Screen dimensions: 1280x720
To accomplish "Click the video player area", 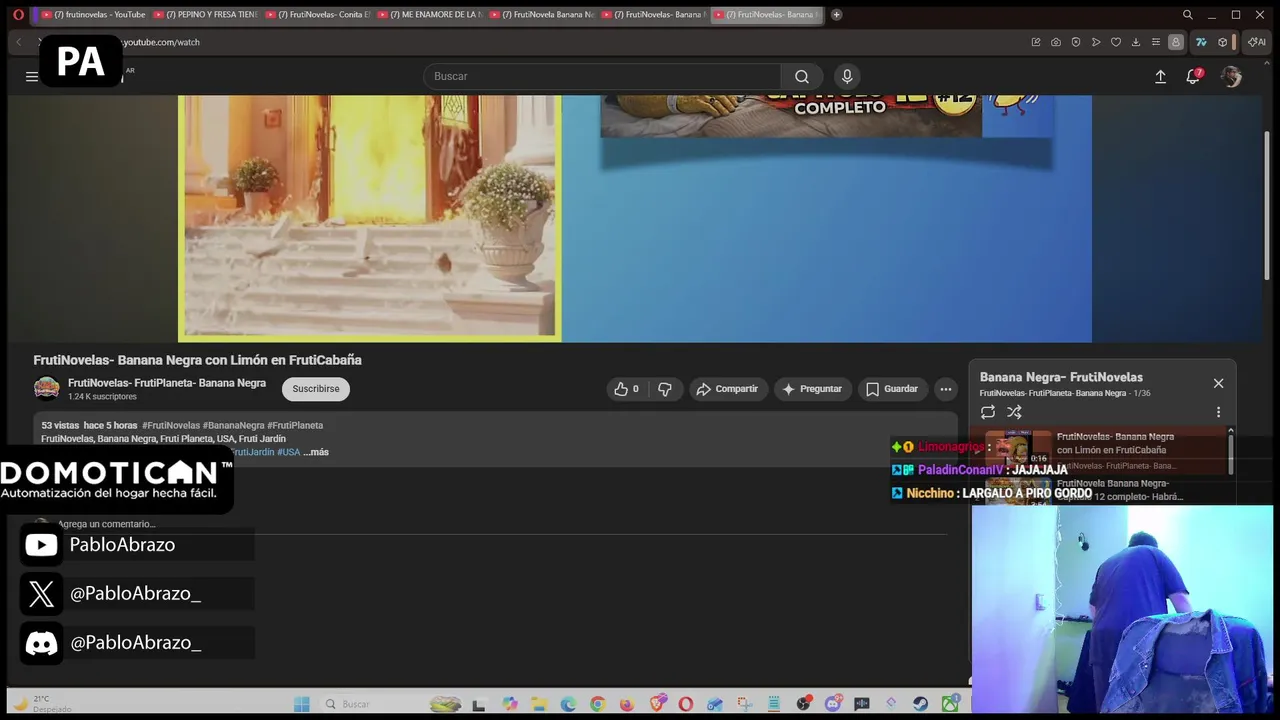I will 635,218.
